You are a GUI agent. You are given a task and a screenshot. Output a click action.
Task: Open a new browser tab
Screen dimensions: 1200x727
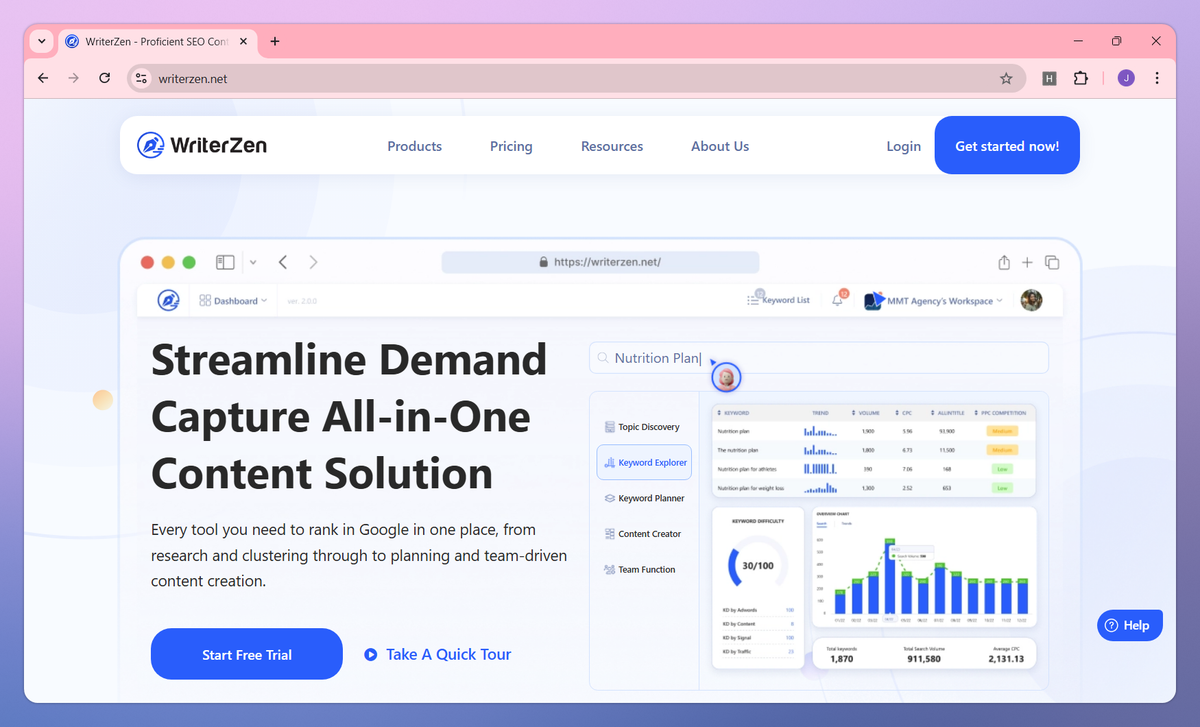(x=275, y=41)
